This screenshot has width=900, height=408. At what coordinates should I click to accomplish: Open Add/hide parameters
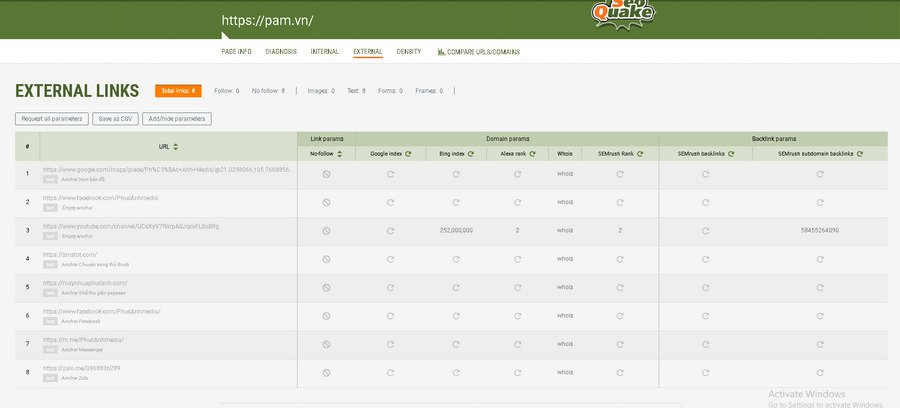pyautogui.click(x=176, y=119)
